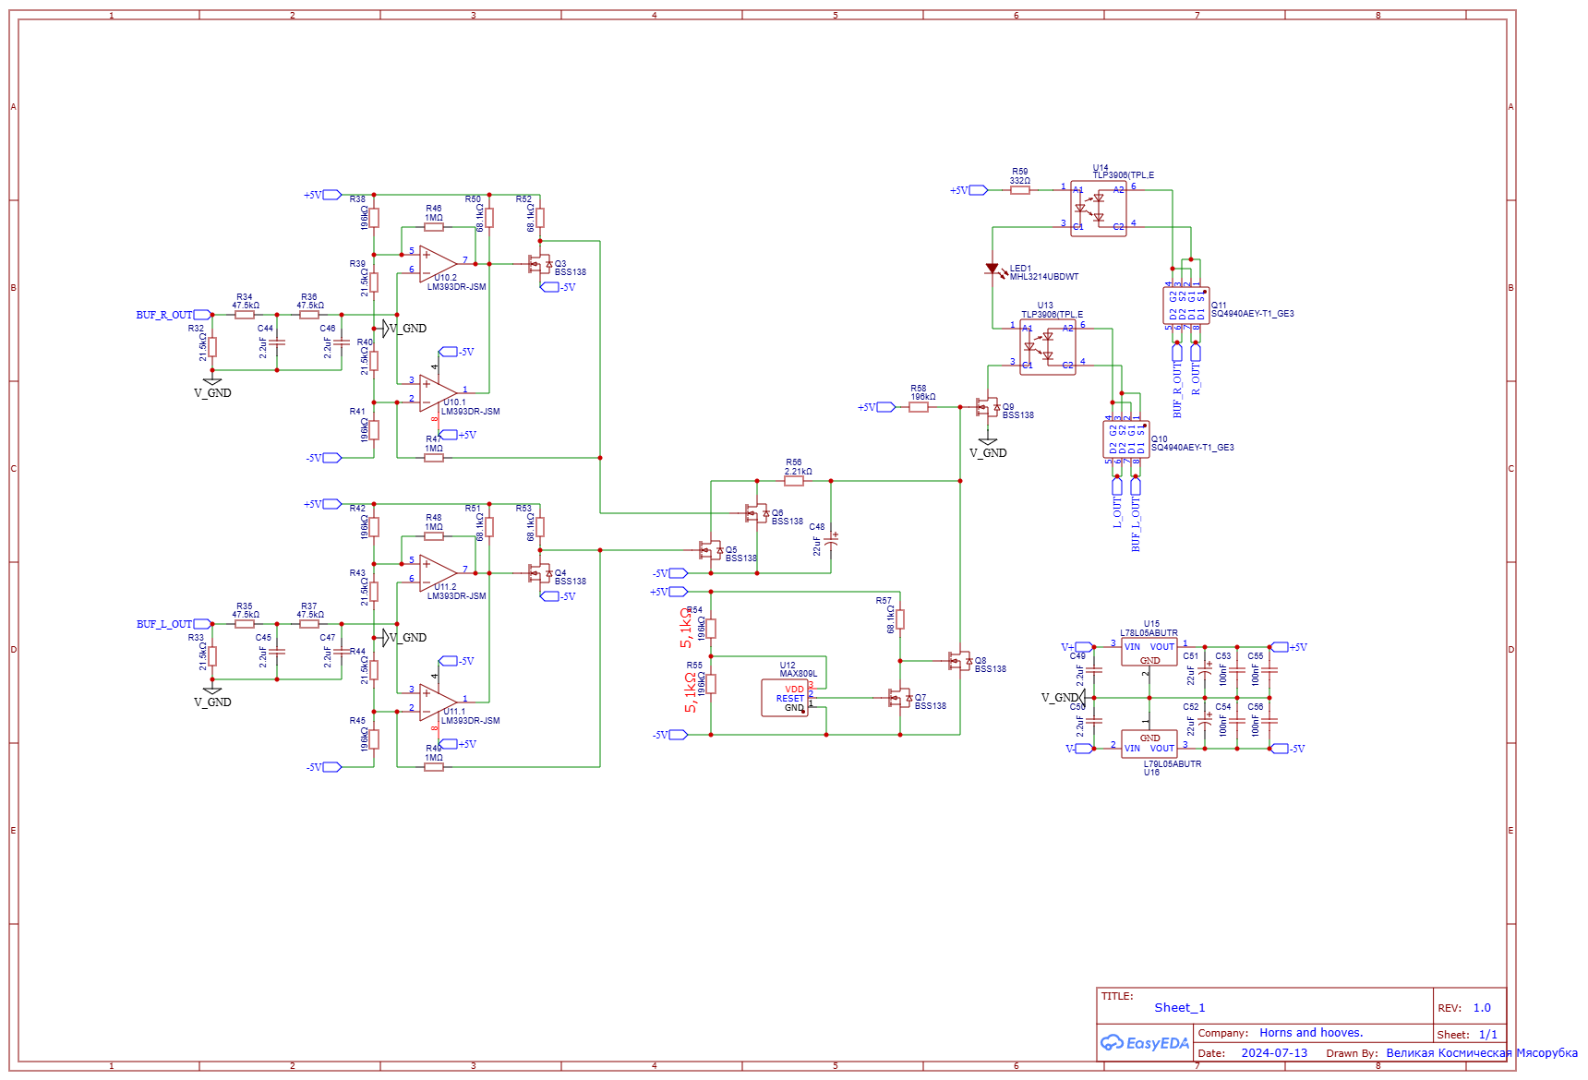Click the EasyEDA logo in title block
The width and height of the screenshot is (1588, 1080).
[x=1145, y=1043]
